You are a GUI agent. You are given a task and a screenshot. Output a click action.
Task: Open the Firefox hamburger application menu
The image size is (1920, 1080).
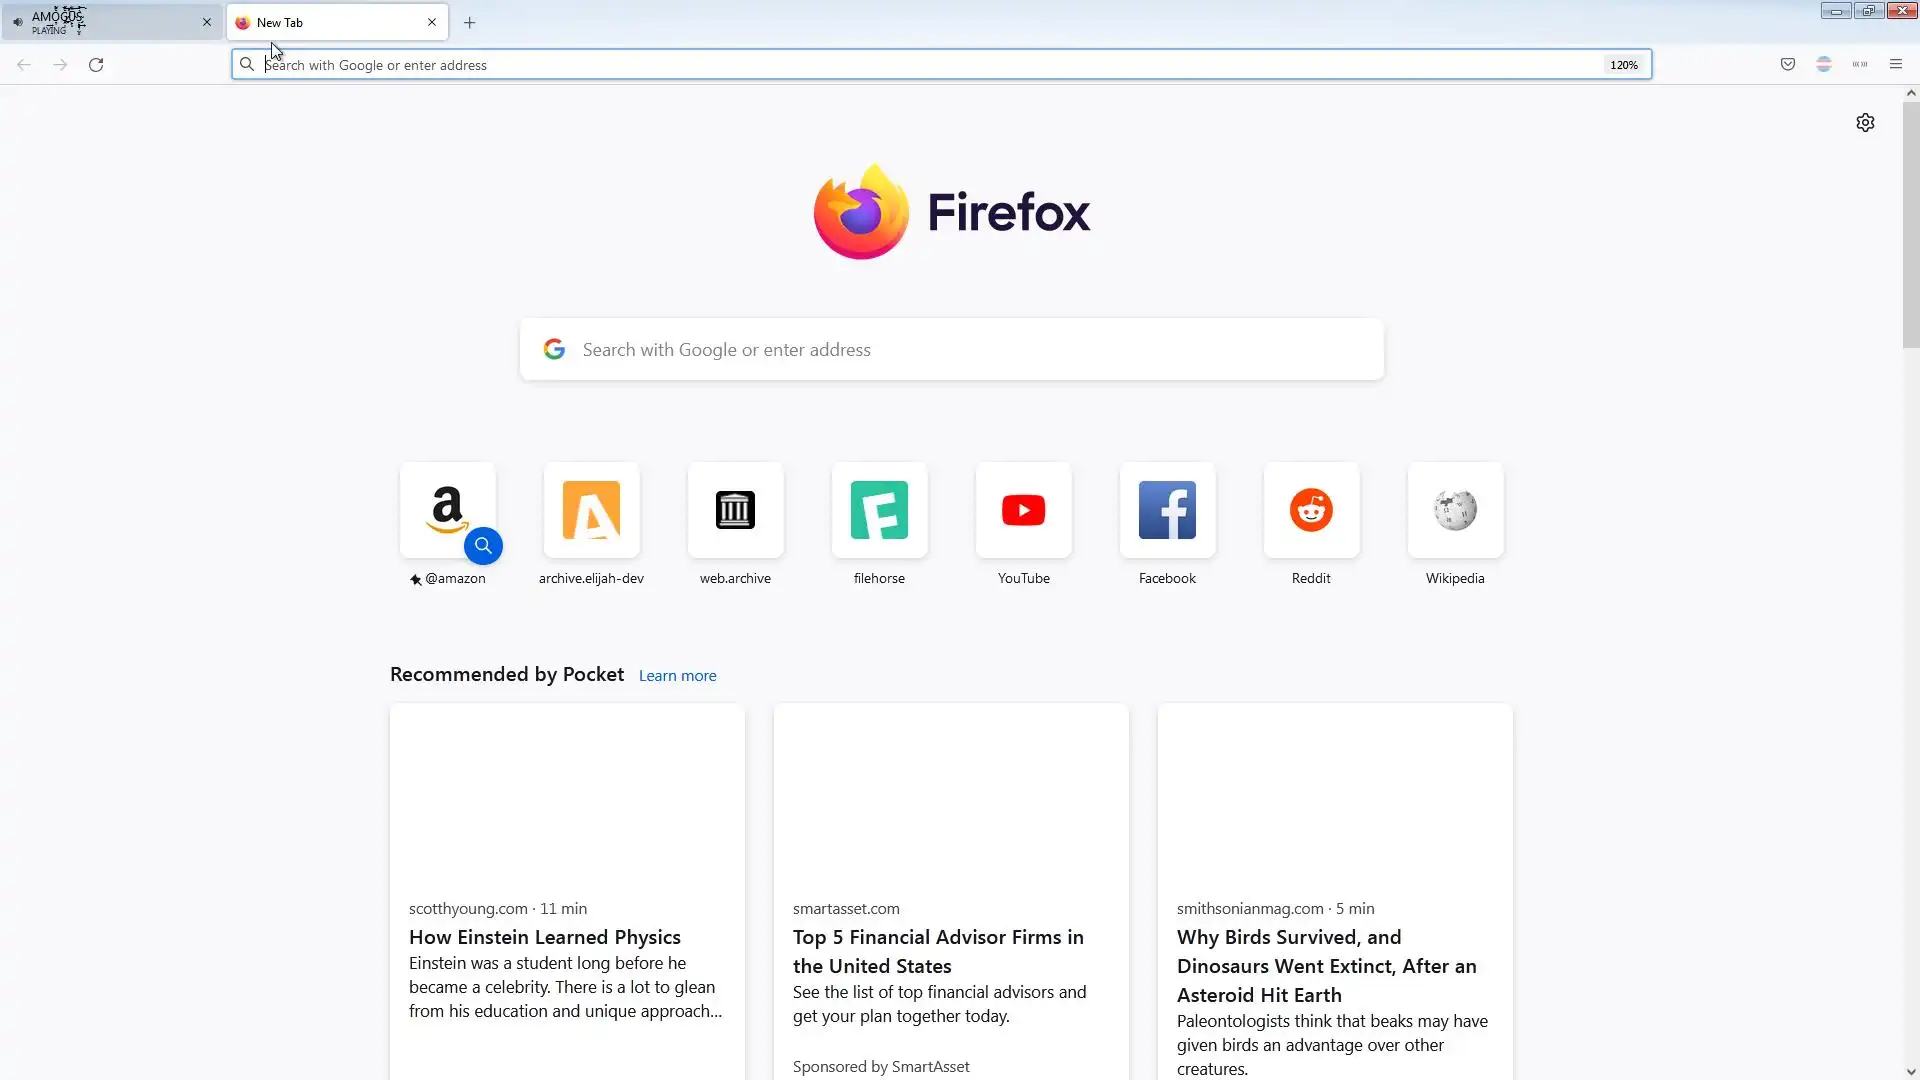(x=1895, y=64)
